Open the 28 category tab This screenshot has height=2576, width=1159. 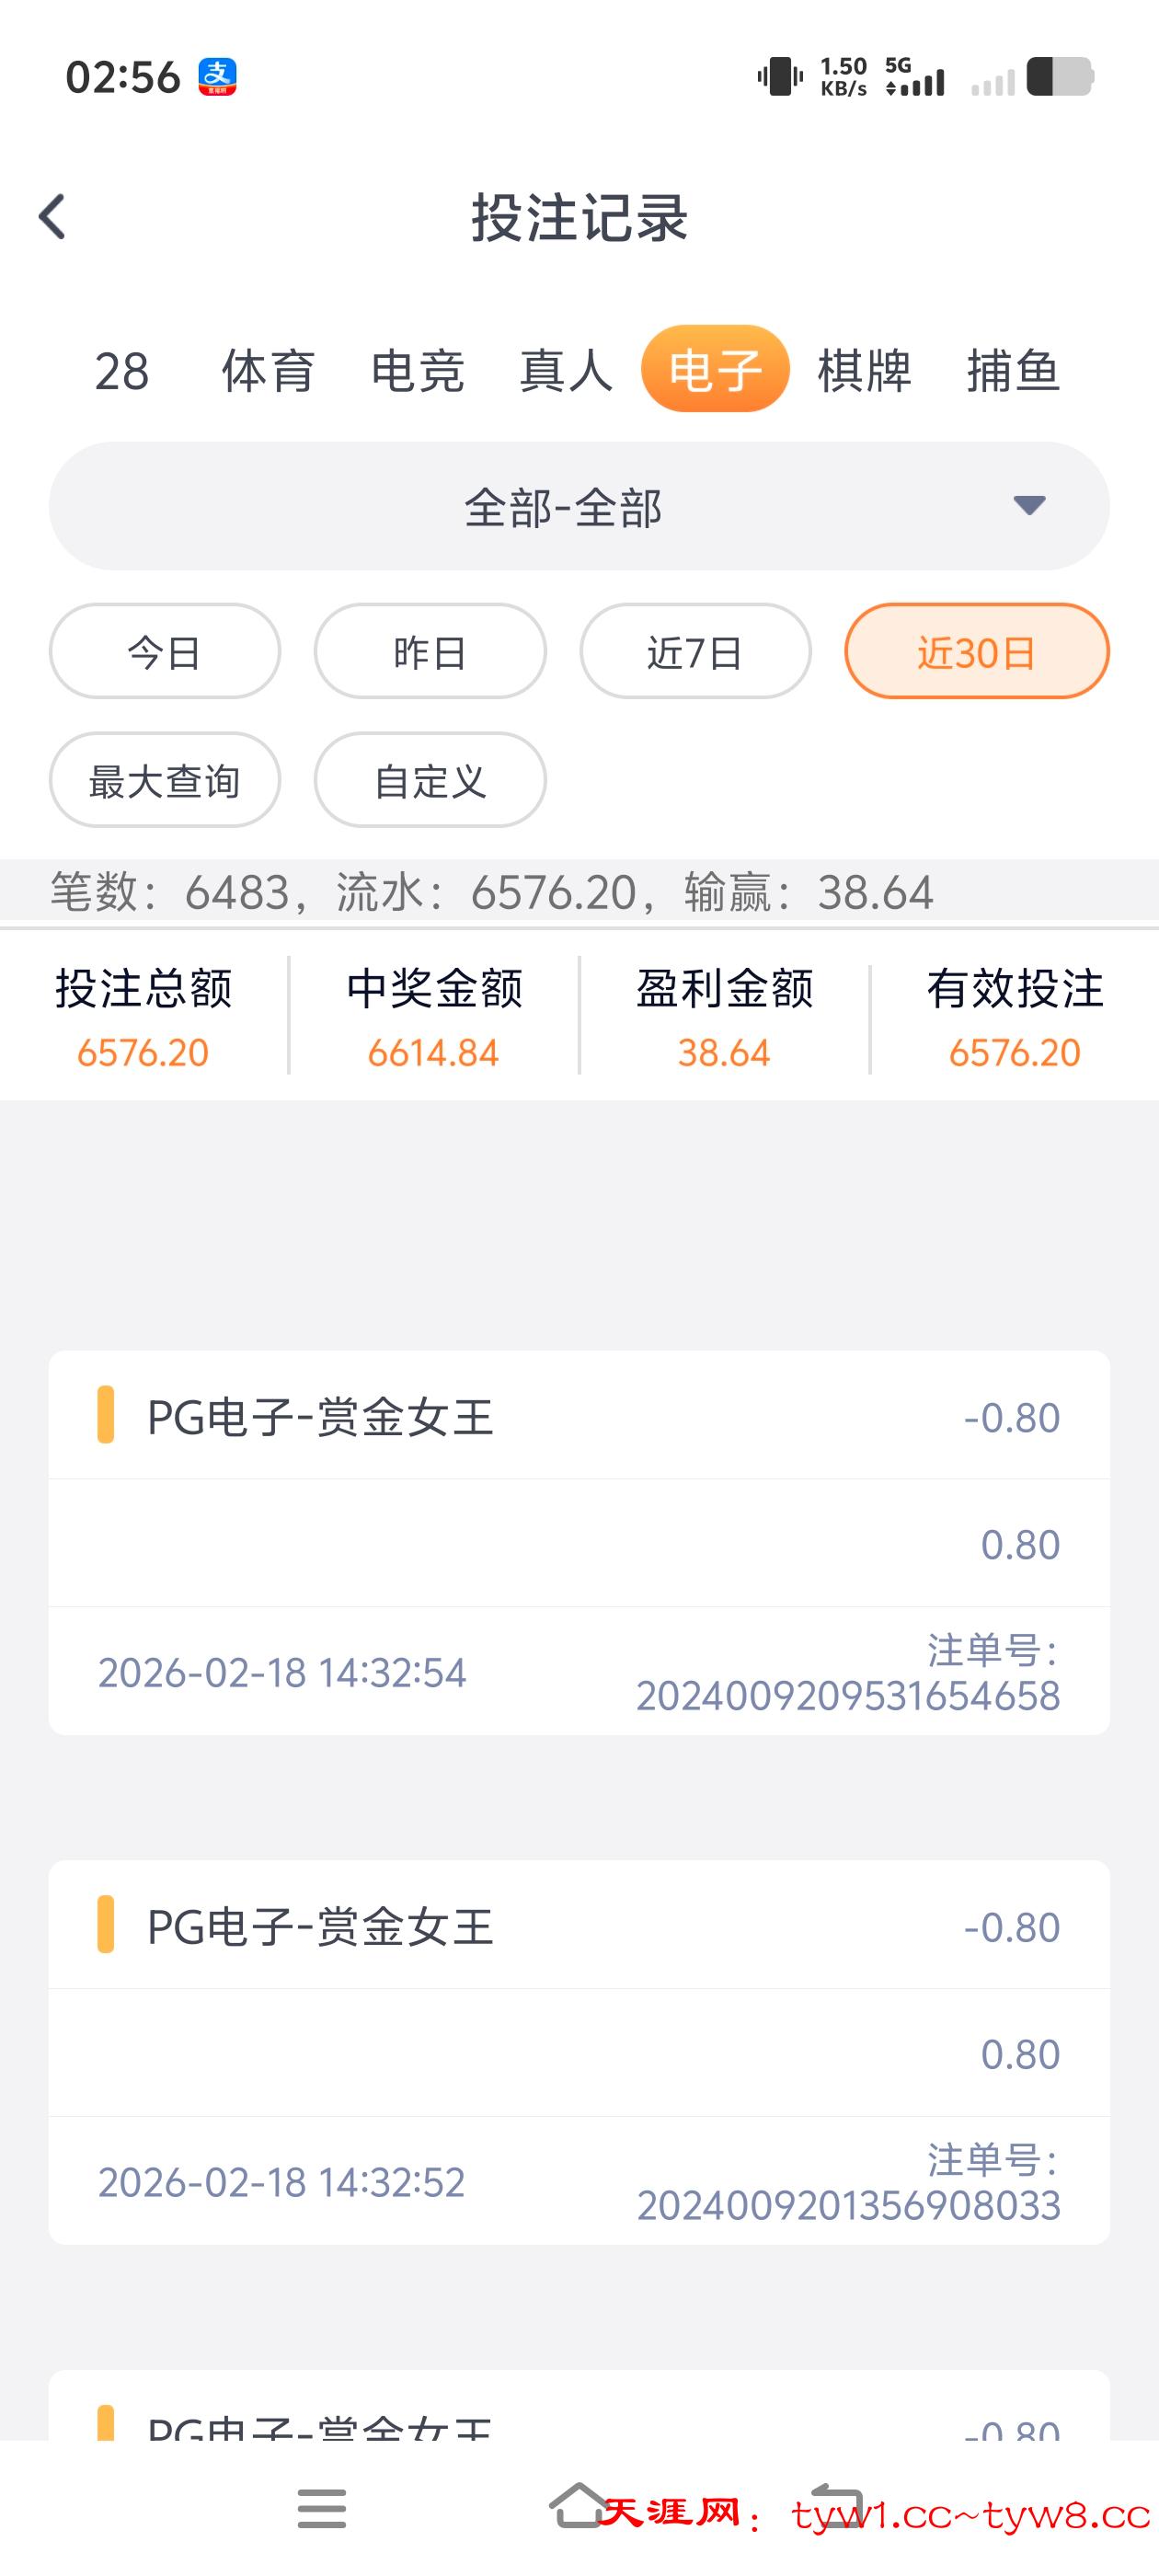pos(122,371)
